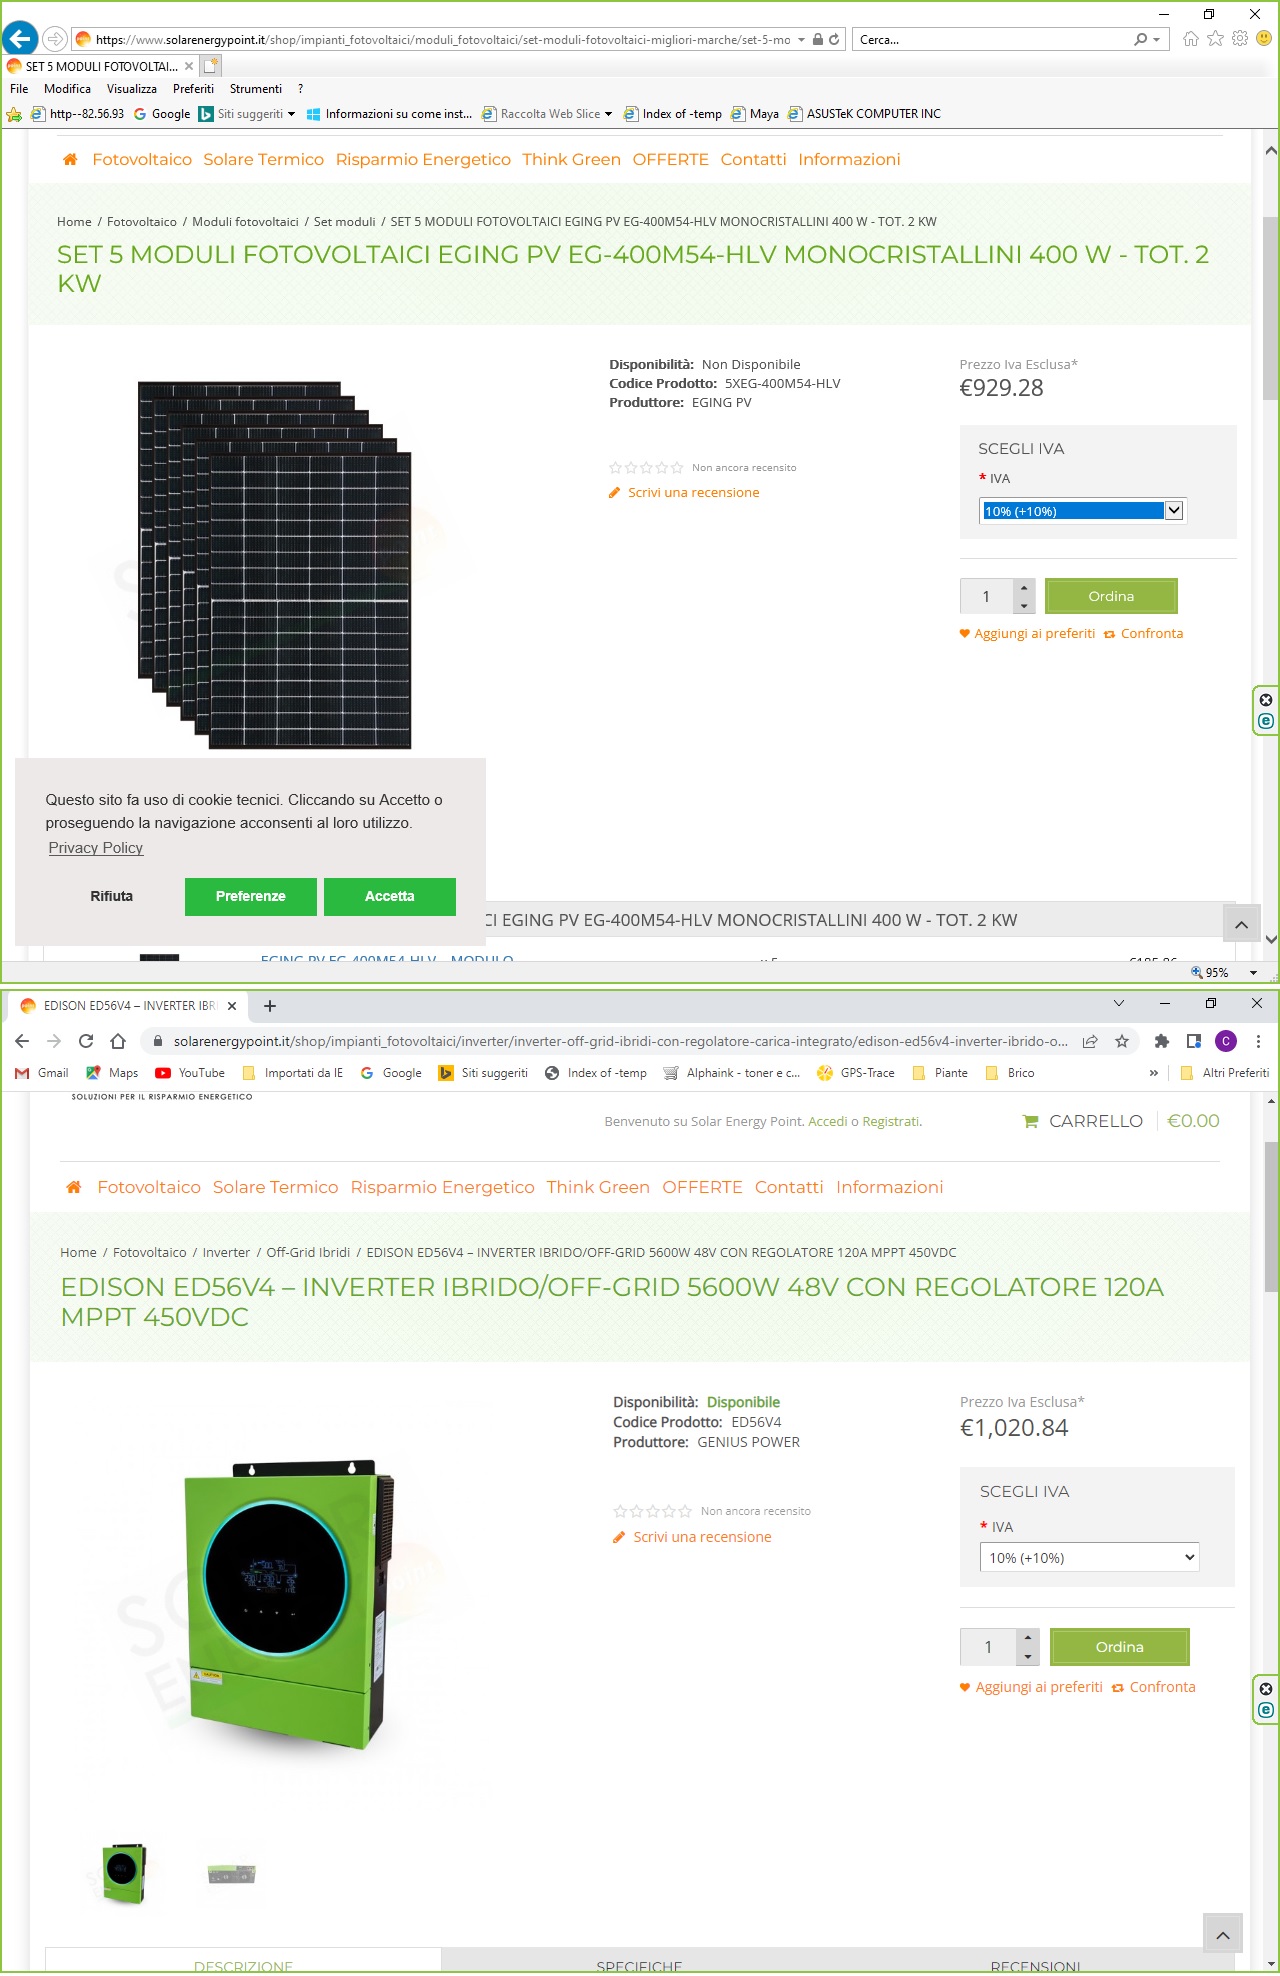Open IE favorites star icon
1280x1976 pixels.
click(x=1215, y=39)
